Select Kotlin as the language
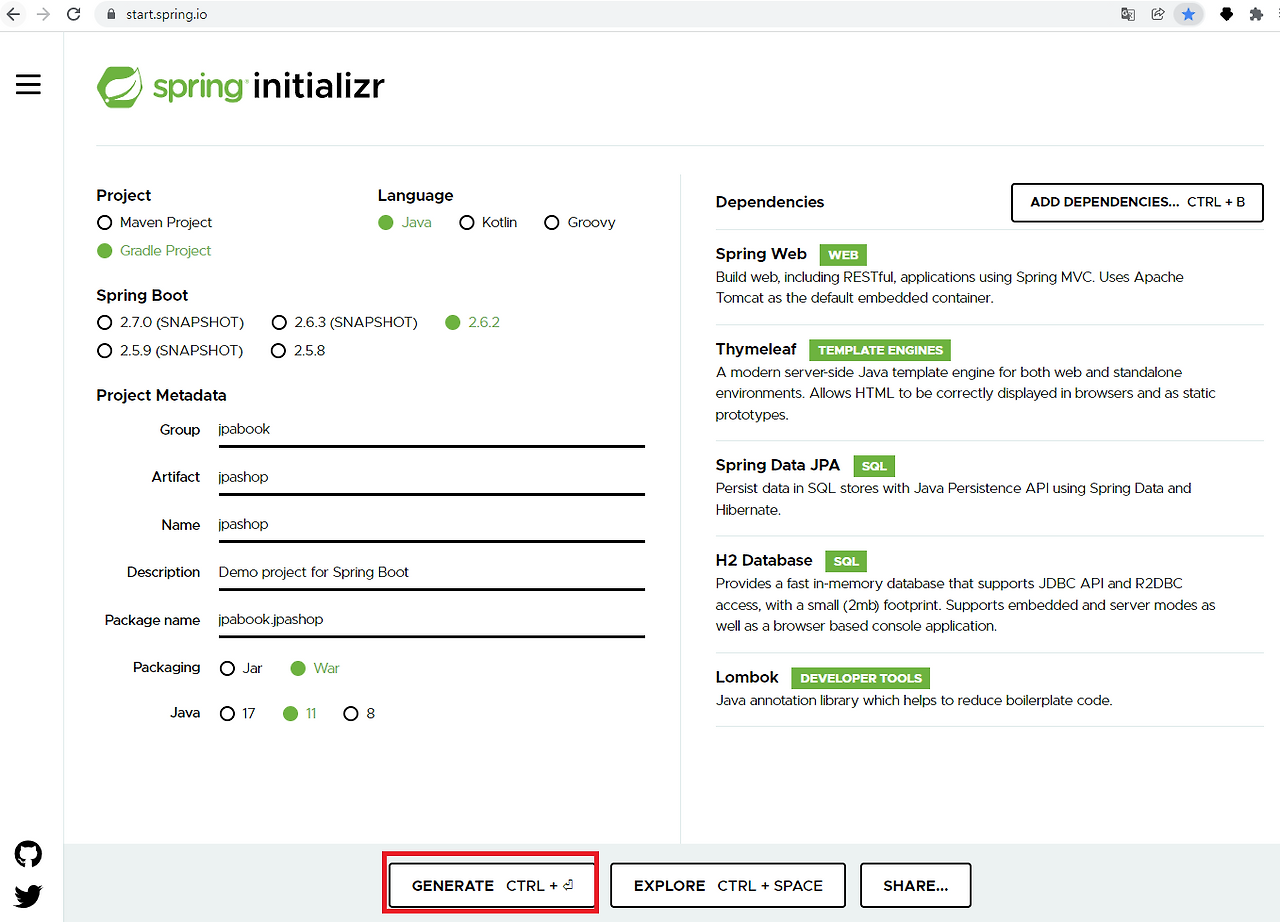 pyautogui.click(x=467, y=222)
